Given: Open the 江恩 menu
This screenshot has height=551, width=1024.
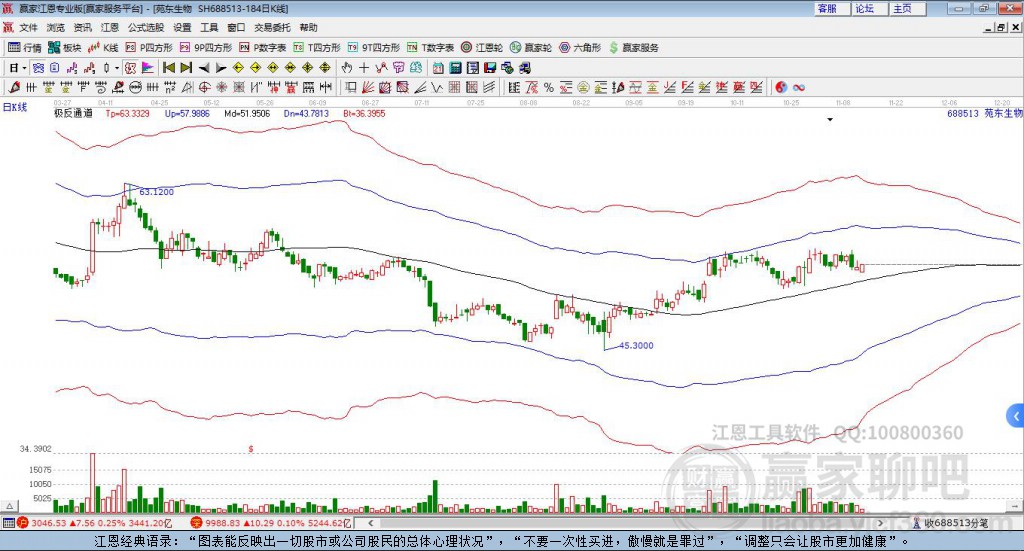Looking at the screenshot, I should tap(110, 27).
